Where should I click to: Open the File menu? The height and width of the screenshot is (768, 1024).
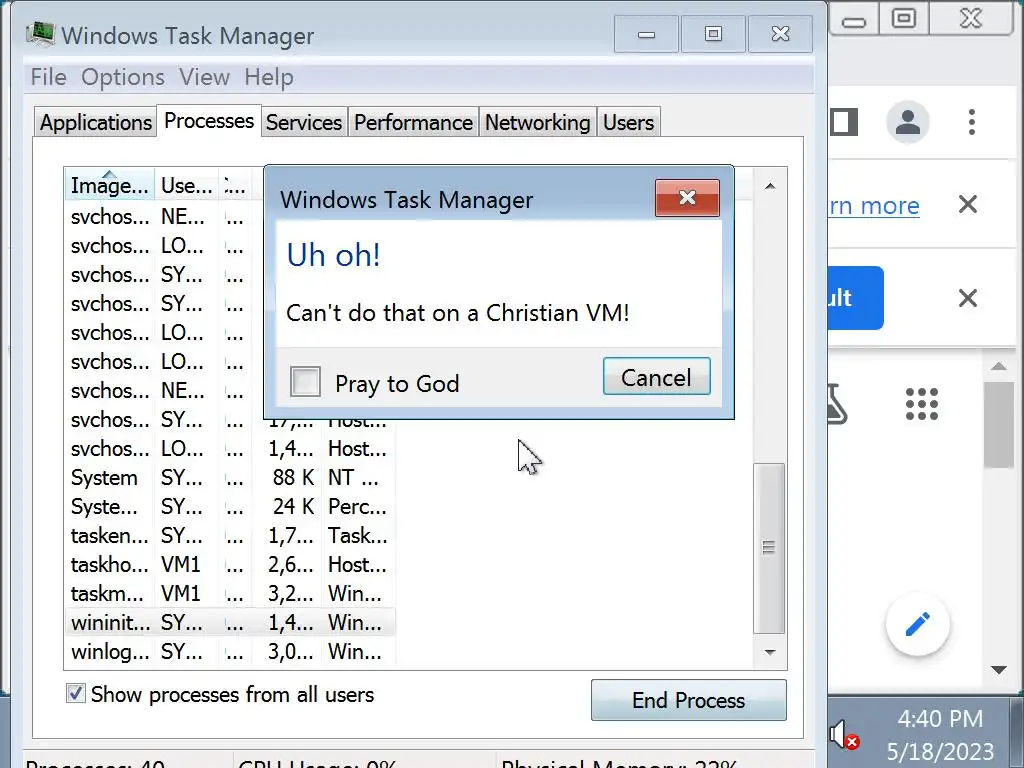click(x=48, y=77)
